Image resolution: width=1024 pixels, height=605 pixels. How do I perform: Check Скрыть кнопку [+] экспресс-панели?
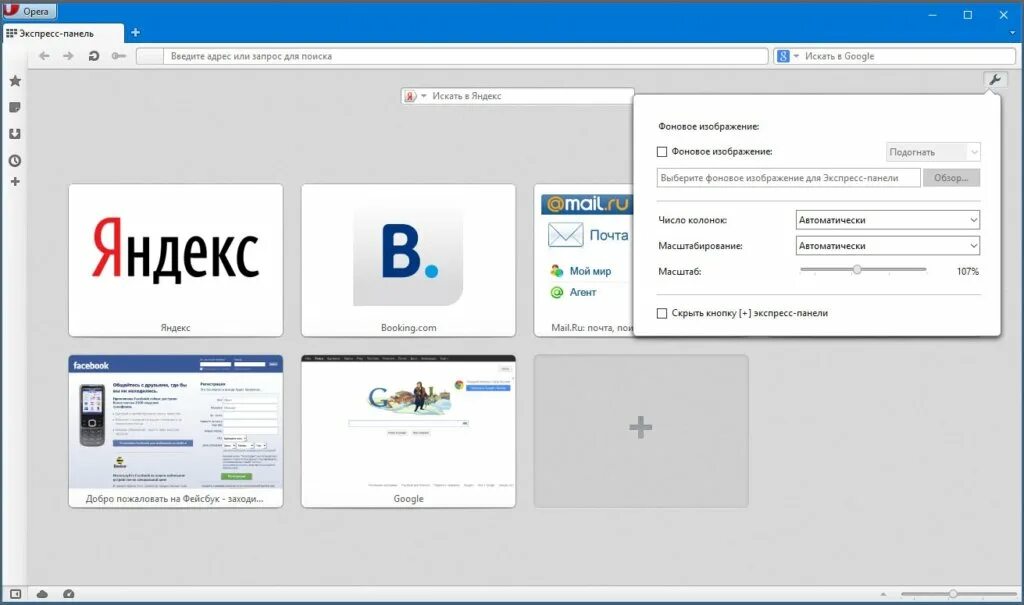click(x=662, y=314)
